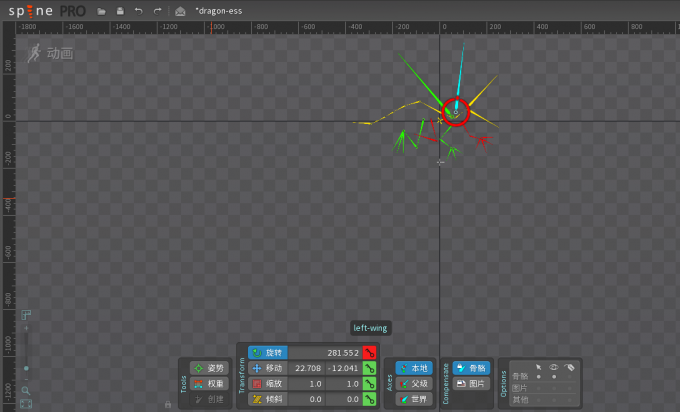Redo the last undone action
Image resolution: width=680 pixels, height=412 pixels.
[157, 11]
